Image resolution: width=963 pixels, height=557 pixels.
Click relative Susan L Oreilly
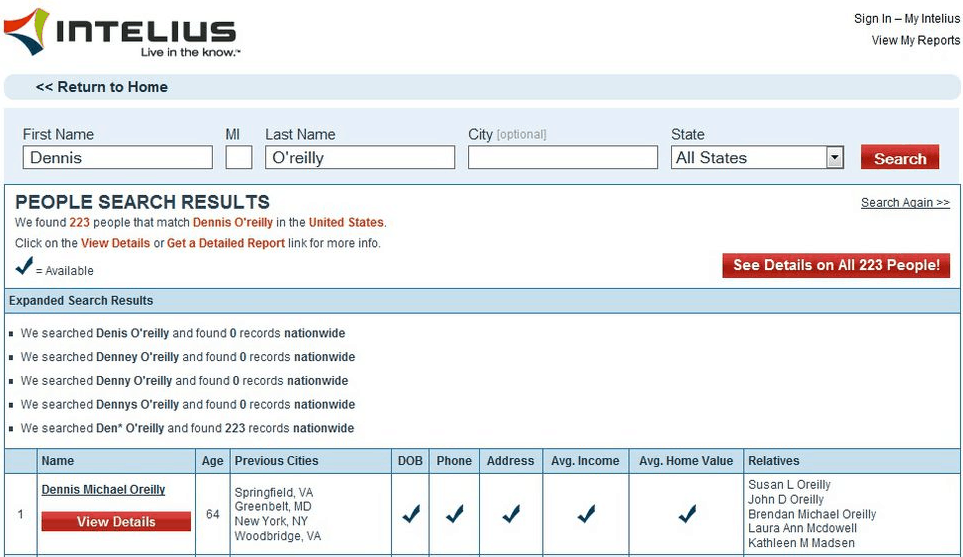[x=789, y=485]
